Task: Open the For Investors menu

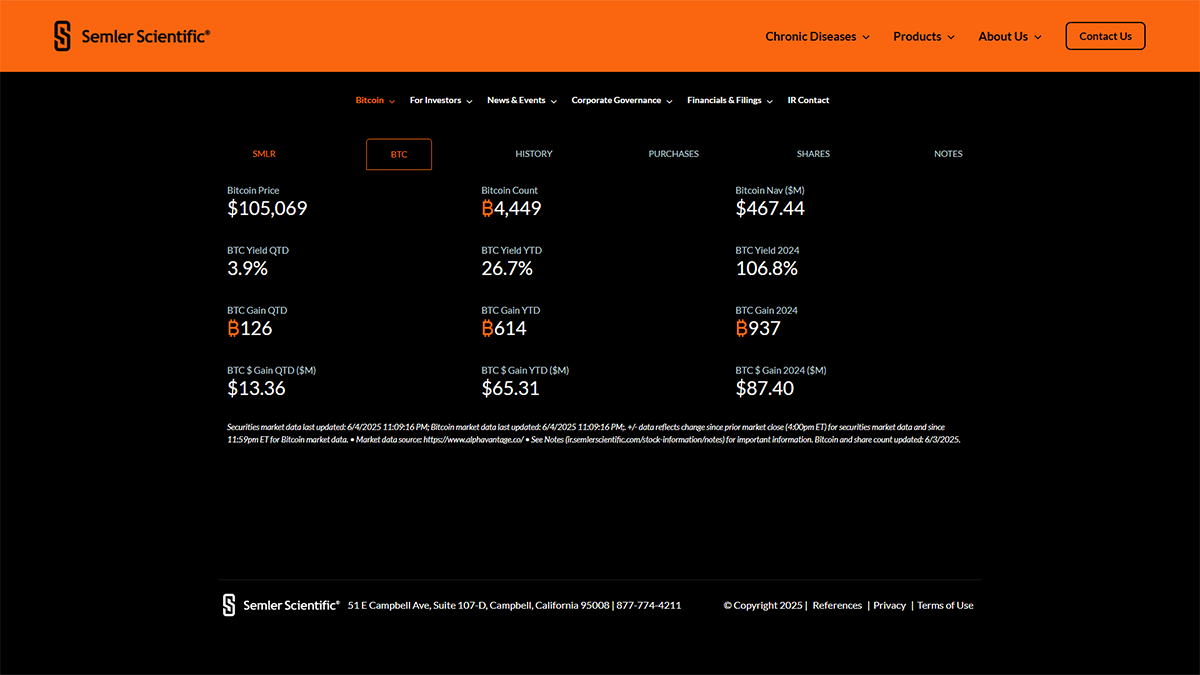Action: (x=441, y=100)
